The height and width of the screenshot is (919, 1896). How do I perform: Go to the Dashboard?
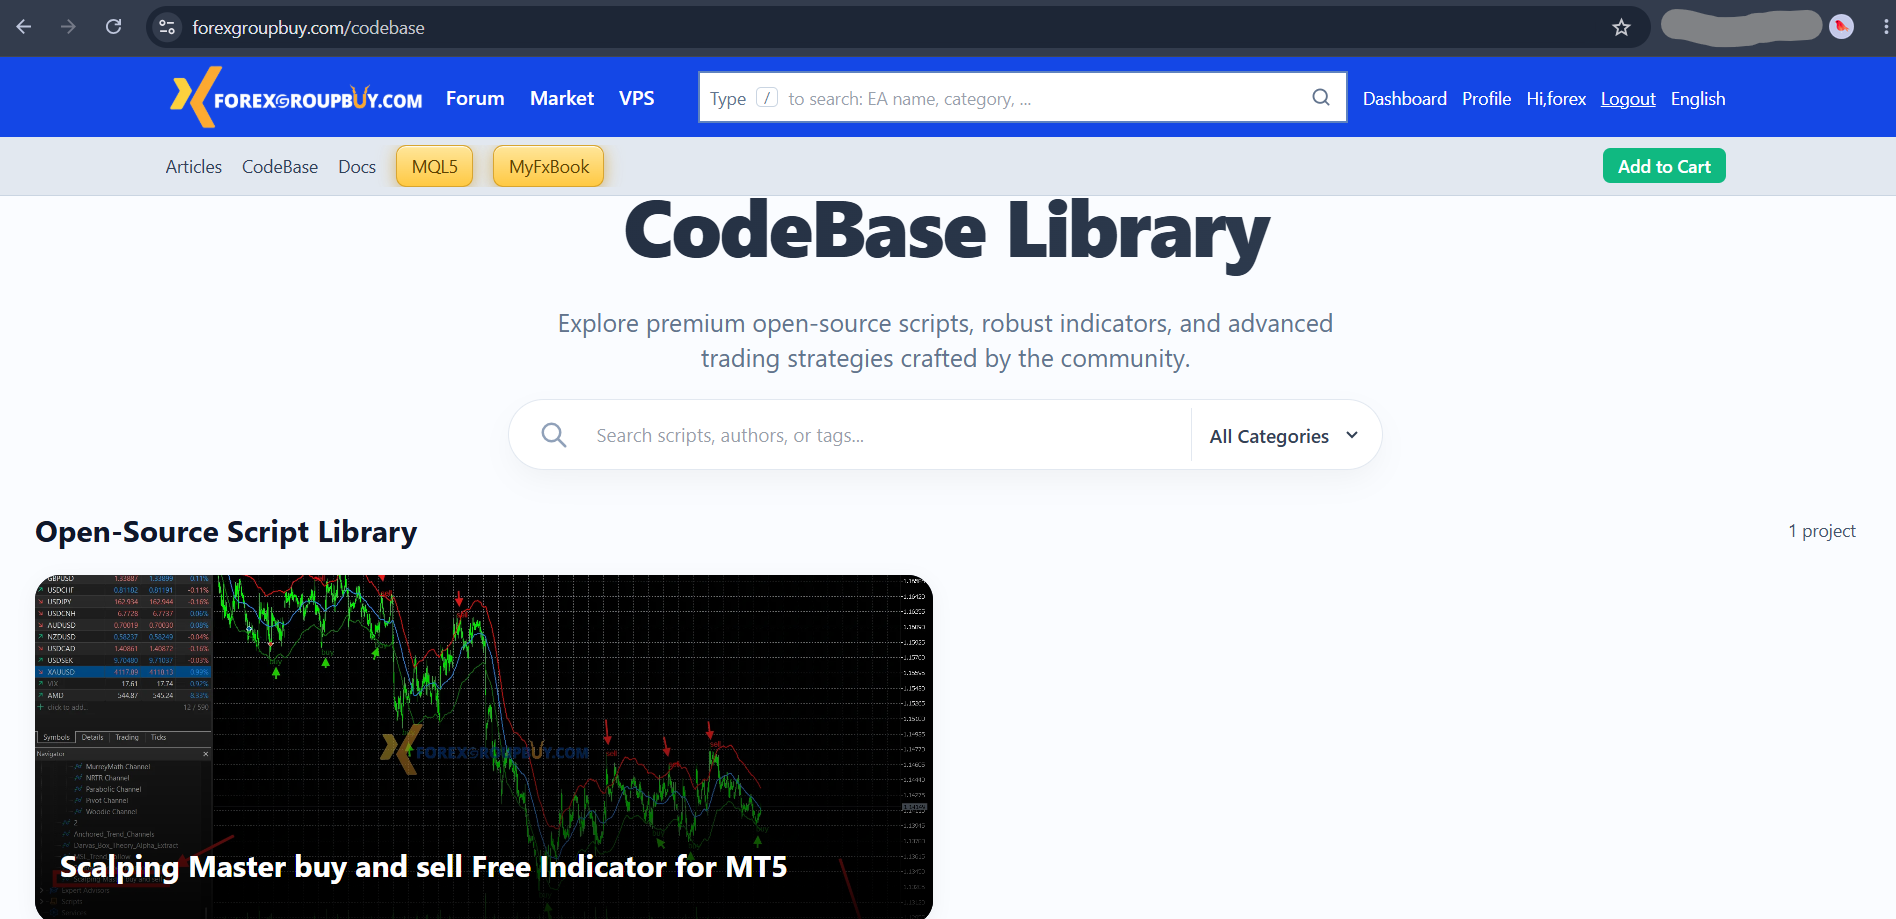click(1405, 98)
